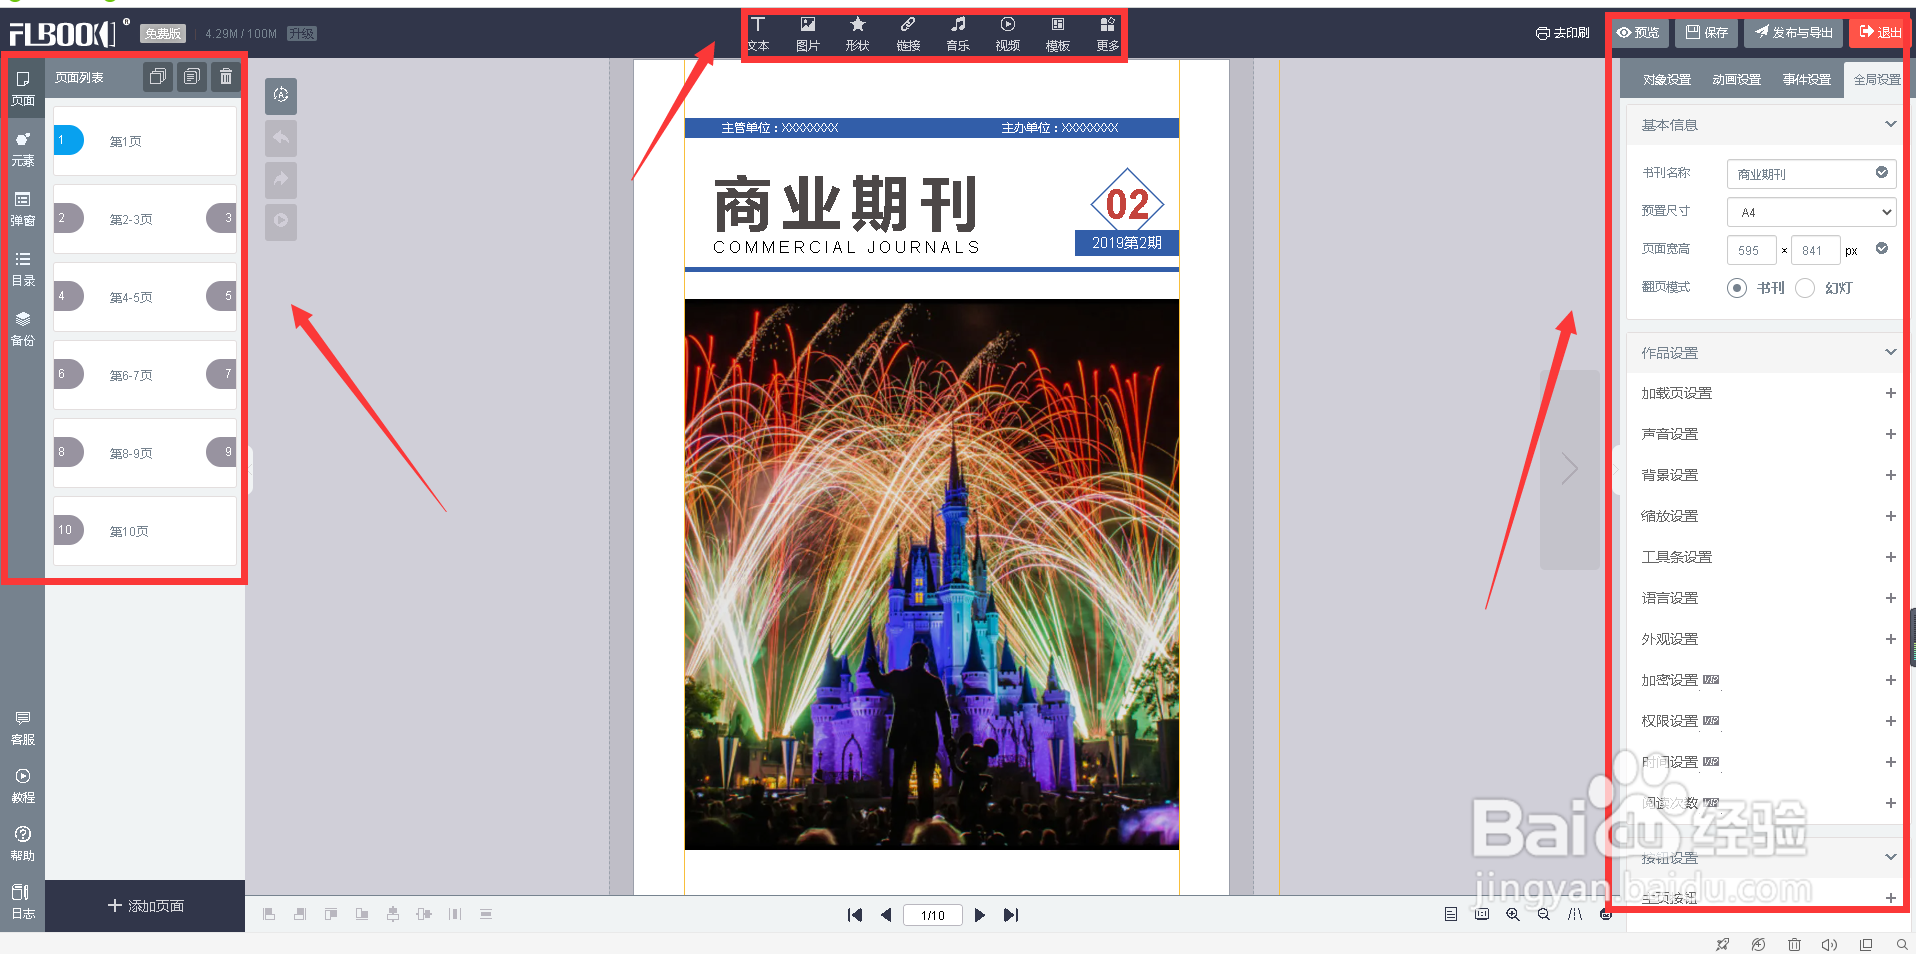
Task: Expand 缩放设置 option
Action: pos(1890,516)
